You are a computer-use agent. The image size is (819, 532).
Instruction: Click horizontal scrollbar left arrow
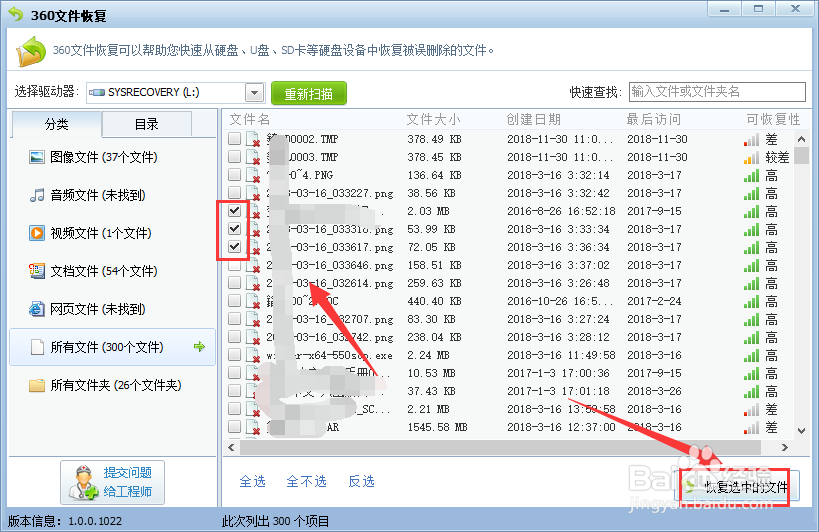tap(231, 447)
